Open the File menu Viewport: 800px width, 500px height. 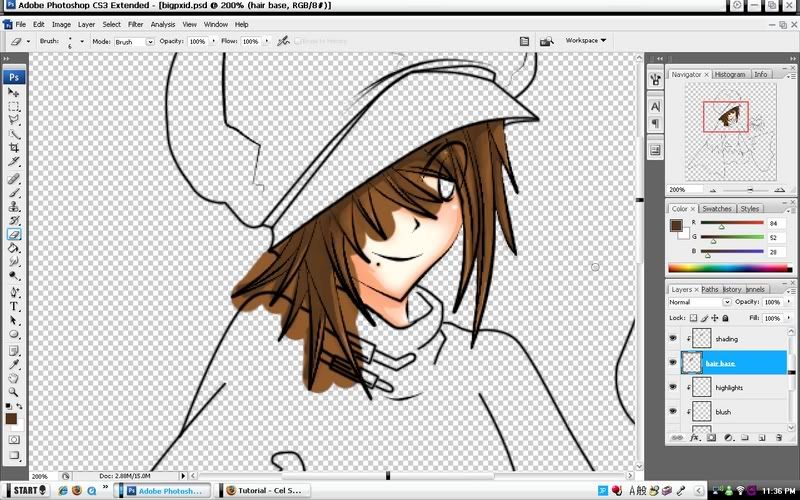[20, 24]
